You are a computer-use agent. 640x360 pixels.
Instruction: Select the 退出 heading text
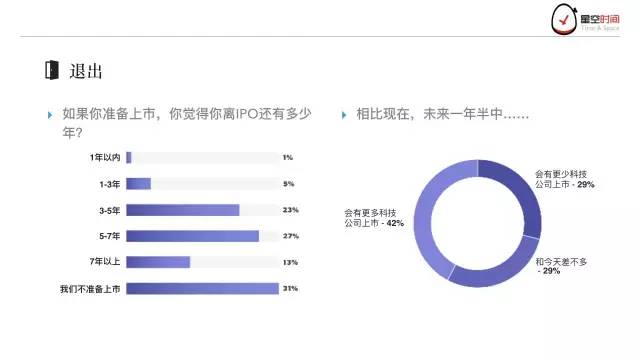point(86,71)
